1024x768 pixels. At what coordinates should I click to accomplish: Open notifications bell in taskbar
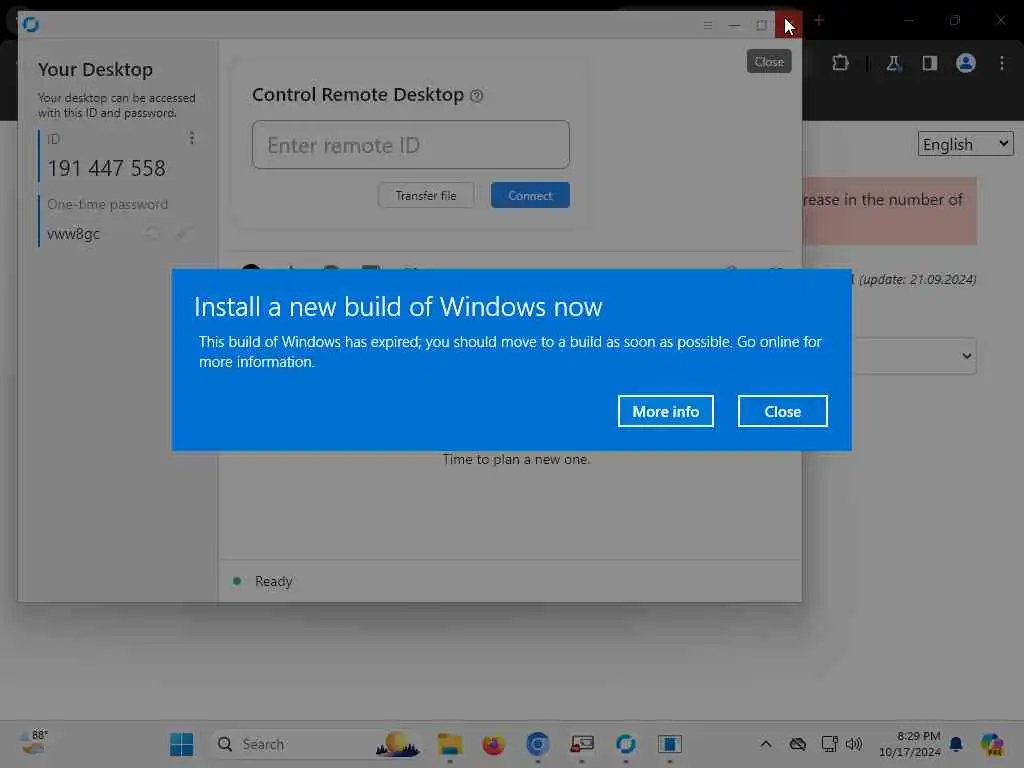click(956, 744)
